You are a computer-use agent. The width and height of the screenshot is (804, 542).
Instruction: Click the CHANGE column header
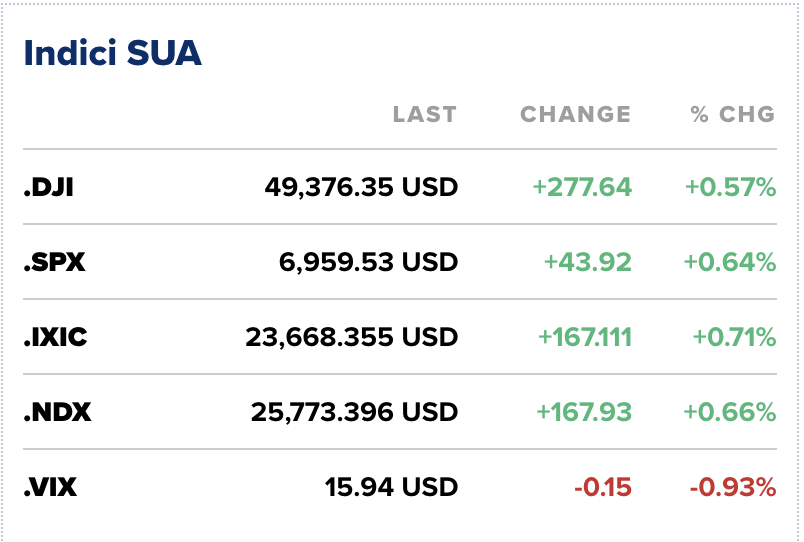pos(575,114)
